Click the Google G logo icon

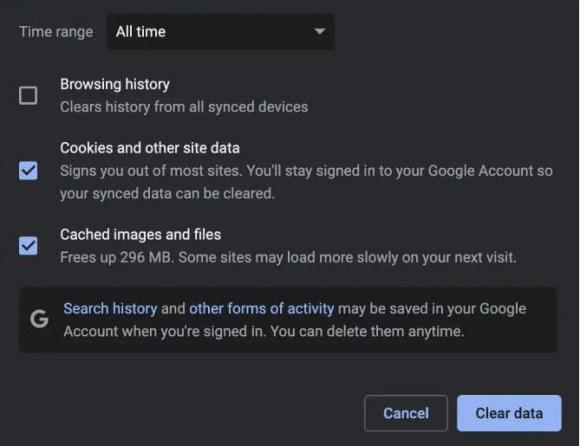tap(39, 319)
